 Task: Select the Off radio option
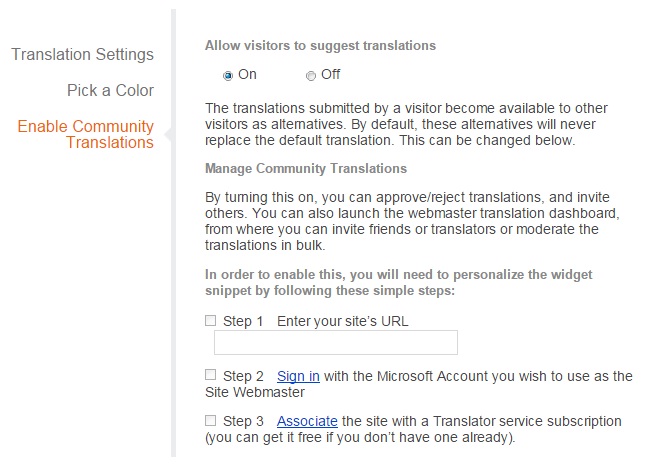pos(311,75)
